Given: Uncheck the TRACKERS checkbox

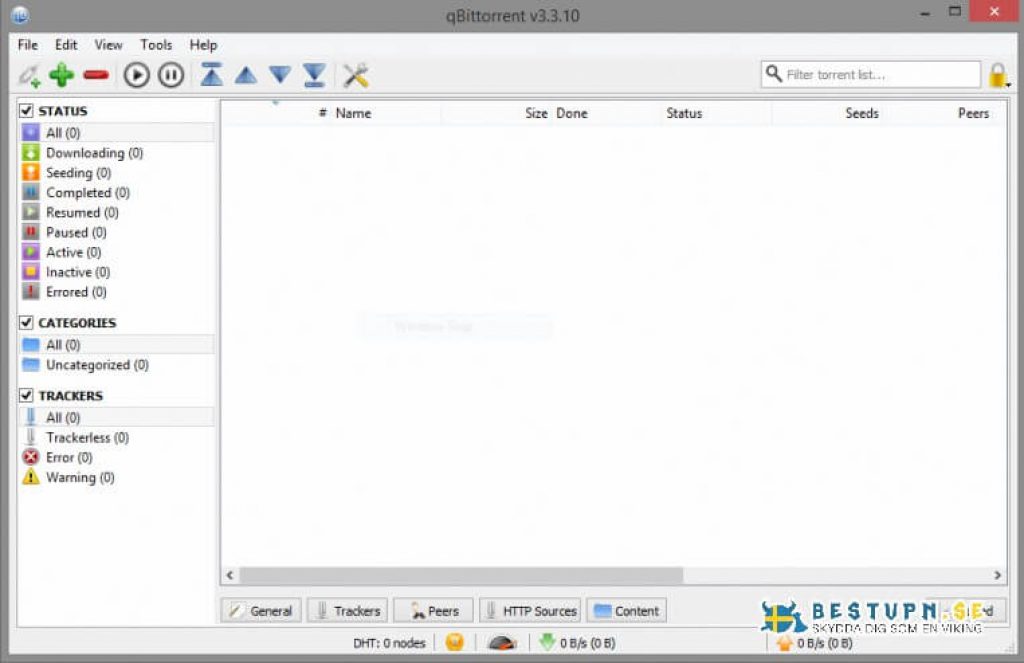Looking at the screenshot, I should [26, 395].
